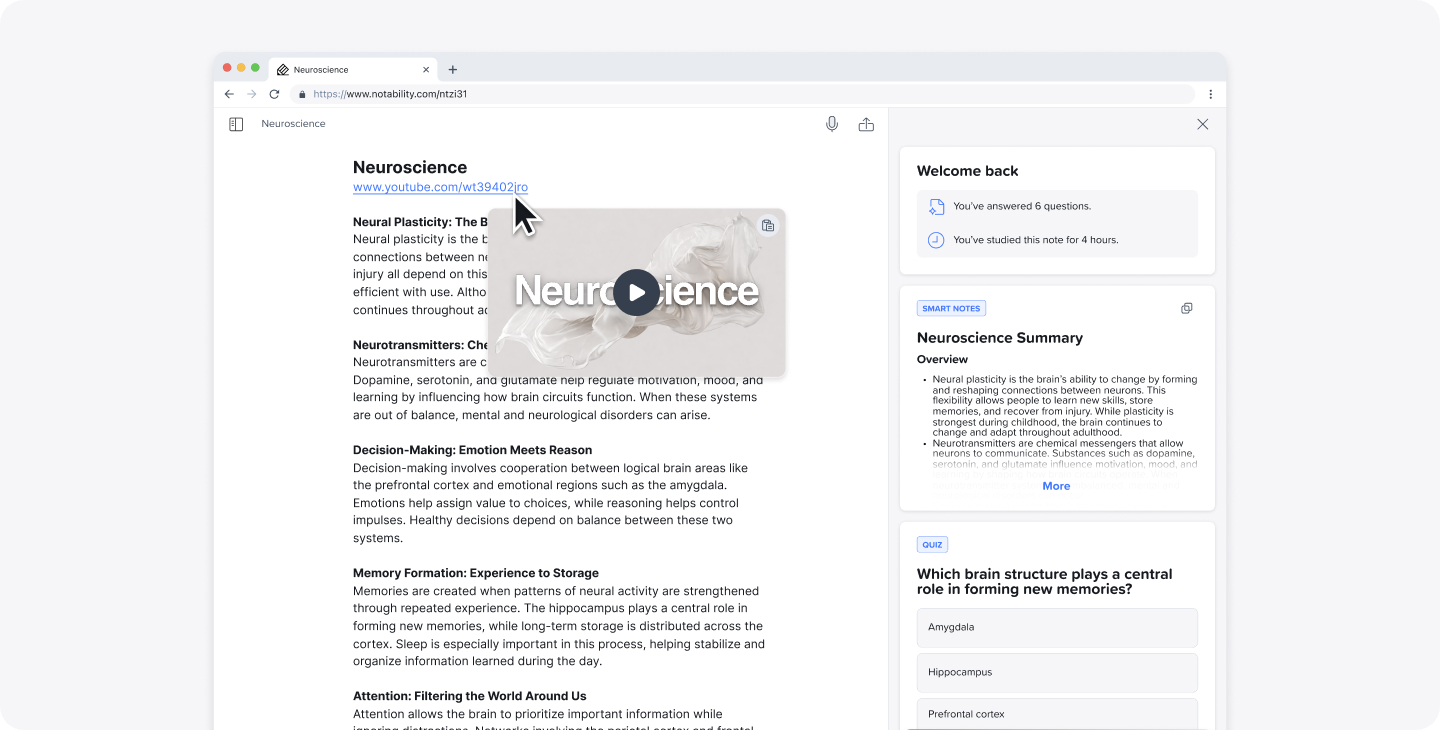Switch to the Neuroscience browser tab
The height and width of the screenshot is (730, 1440).
tap(330, 69)
